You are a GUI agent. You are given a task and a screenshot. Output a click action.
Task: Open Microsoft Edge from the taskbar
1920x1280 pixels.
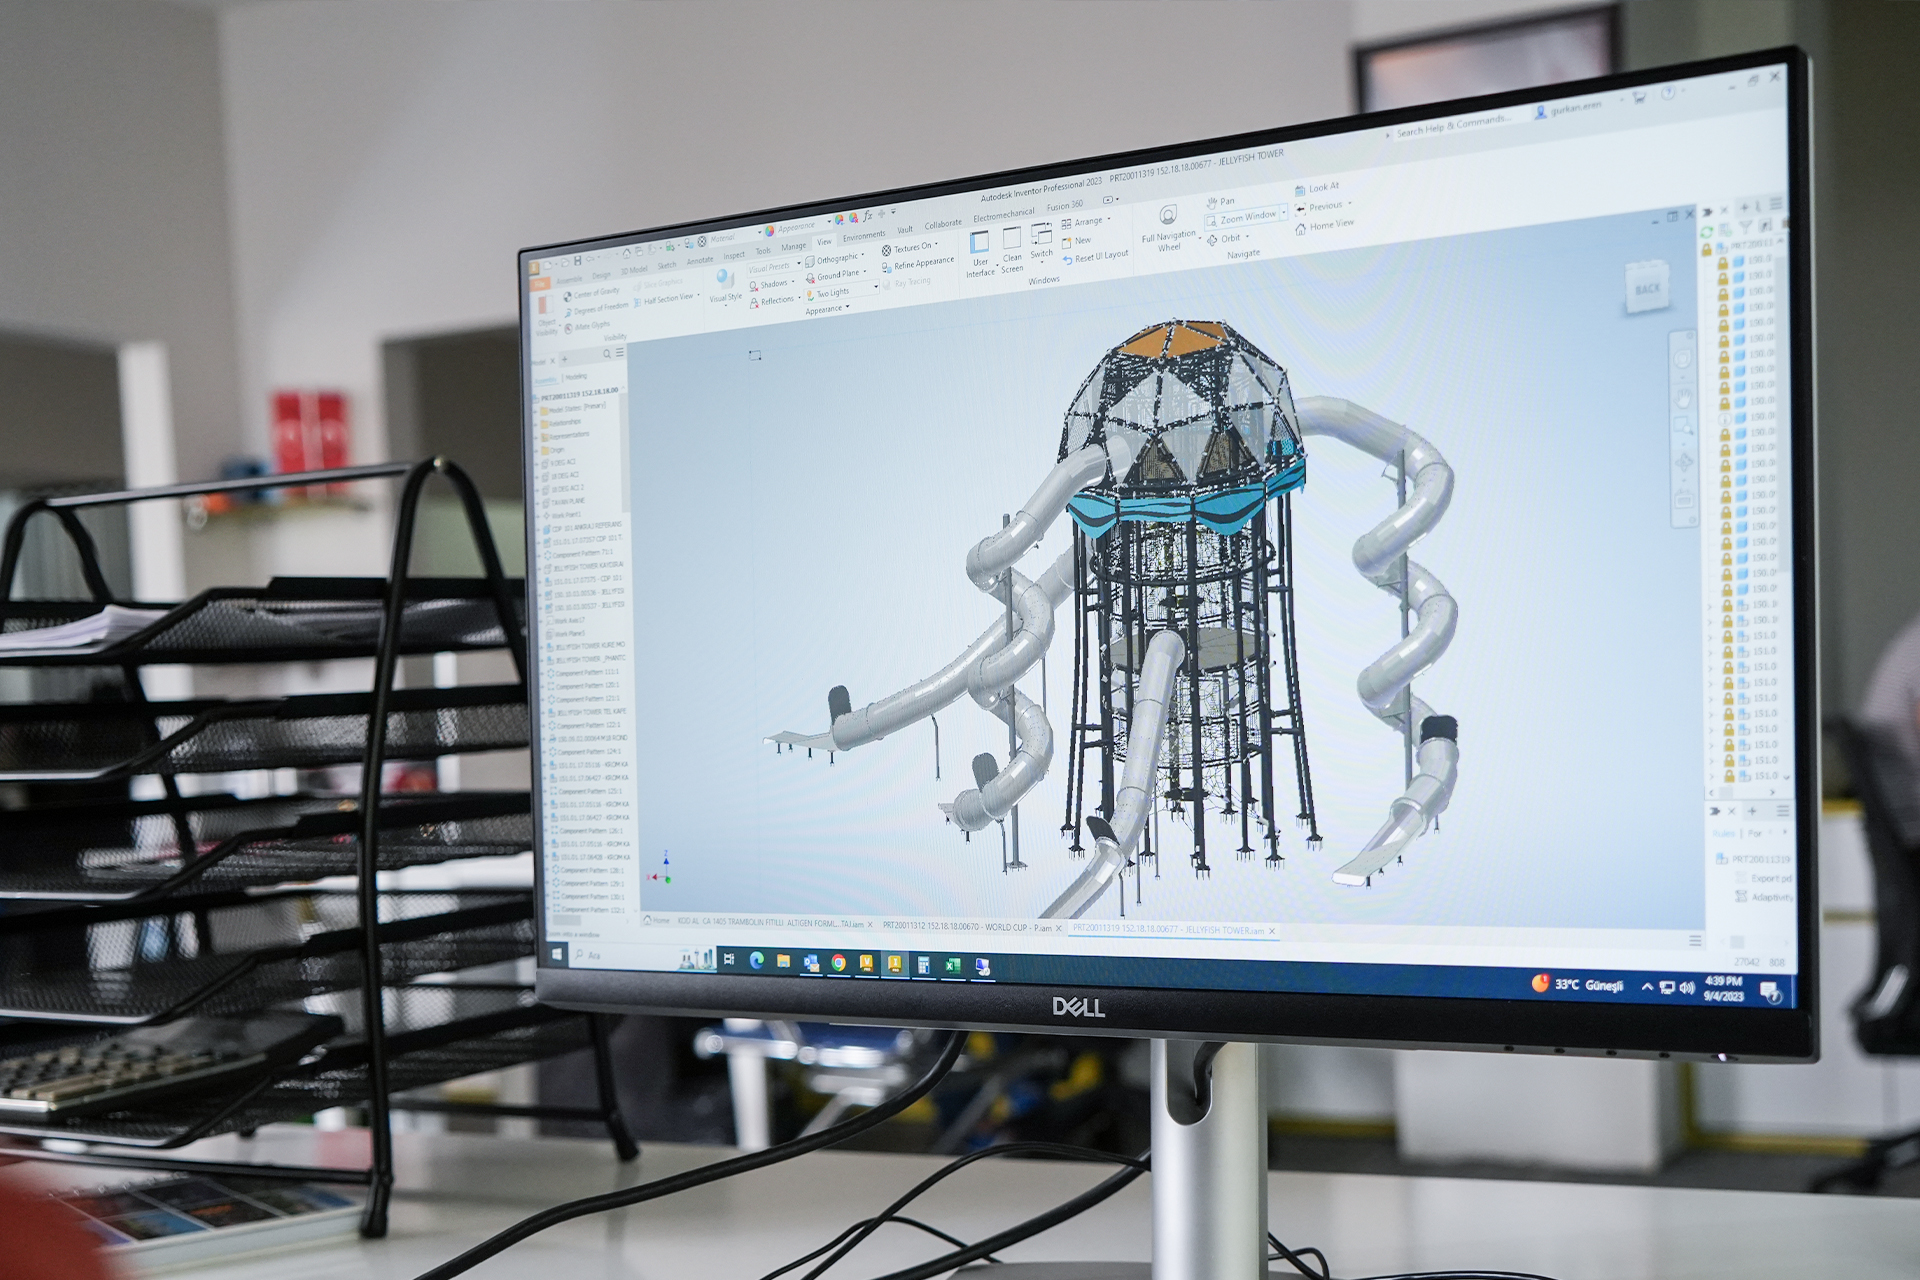756,961
